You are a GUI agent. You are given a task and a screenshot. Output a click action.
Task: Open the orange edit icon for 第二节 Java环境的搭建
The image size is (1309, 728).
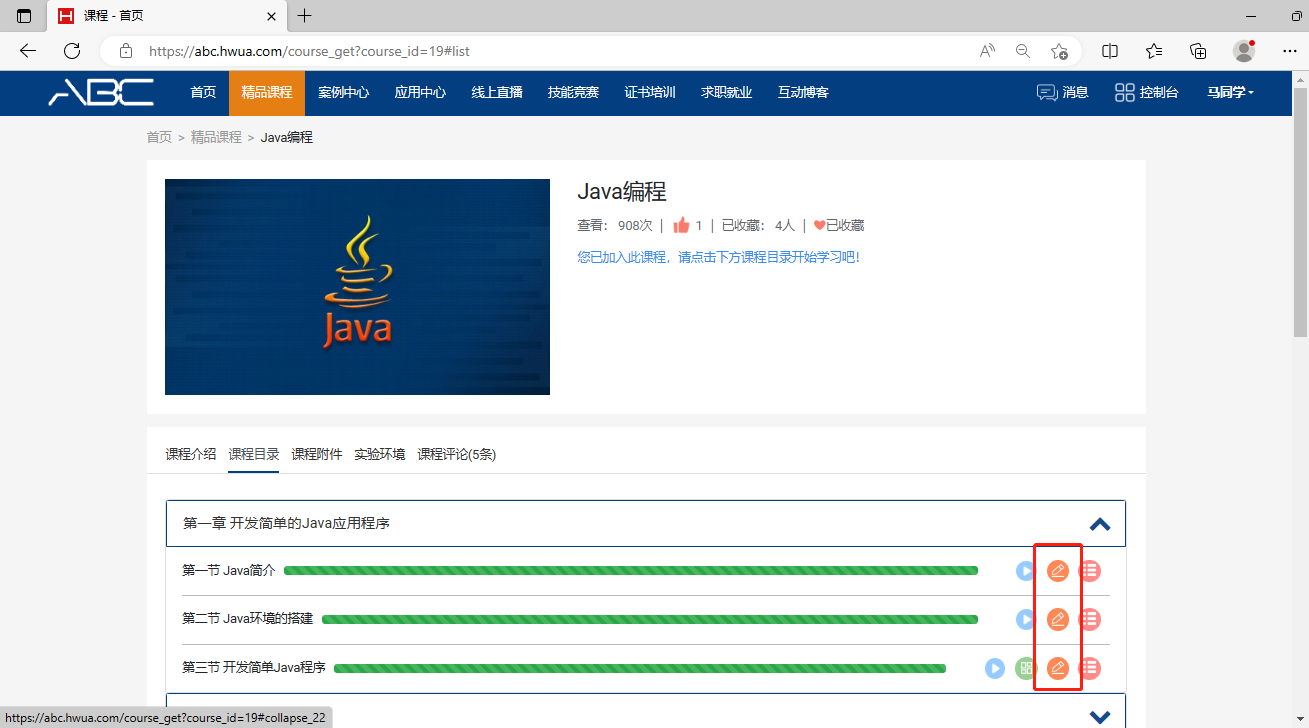point(1058,619)
